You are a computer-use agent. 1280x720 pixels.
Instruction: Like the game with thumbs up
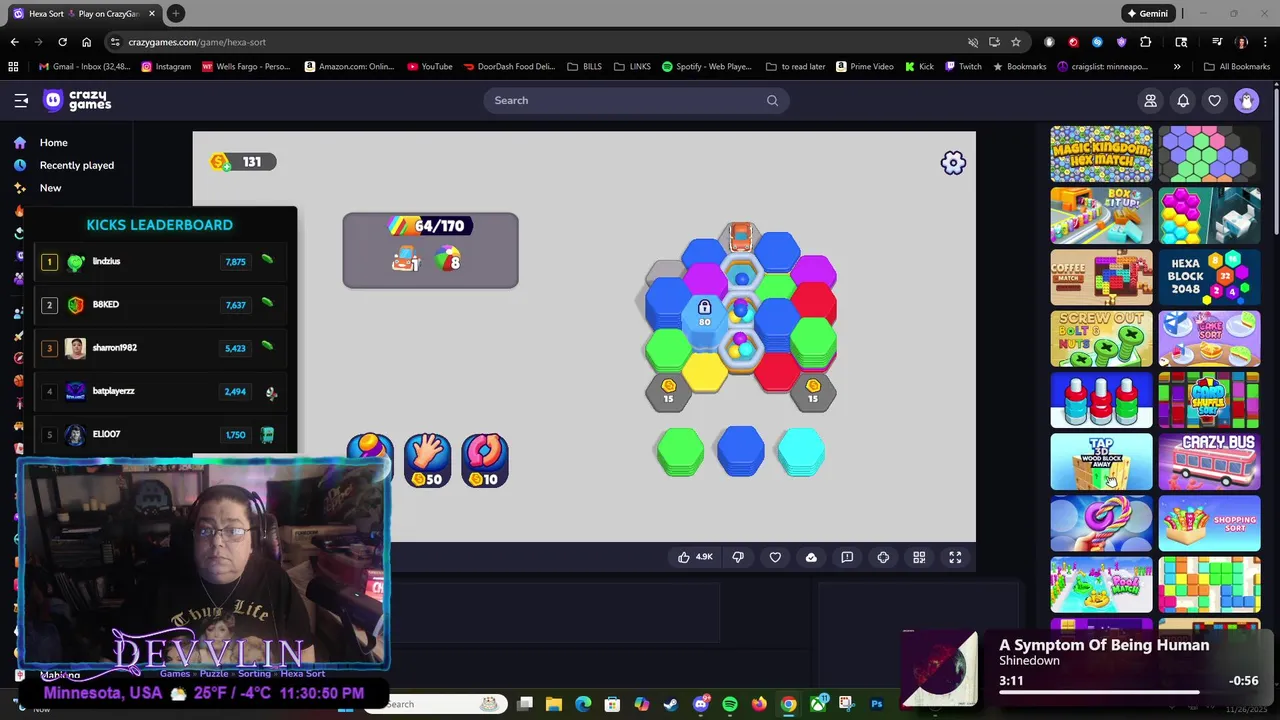[x=695, y=557]
